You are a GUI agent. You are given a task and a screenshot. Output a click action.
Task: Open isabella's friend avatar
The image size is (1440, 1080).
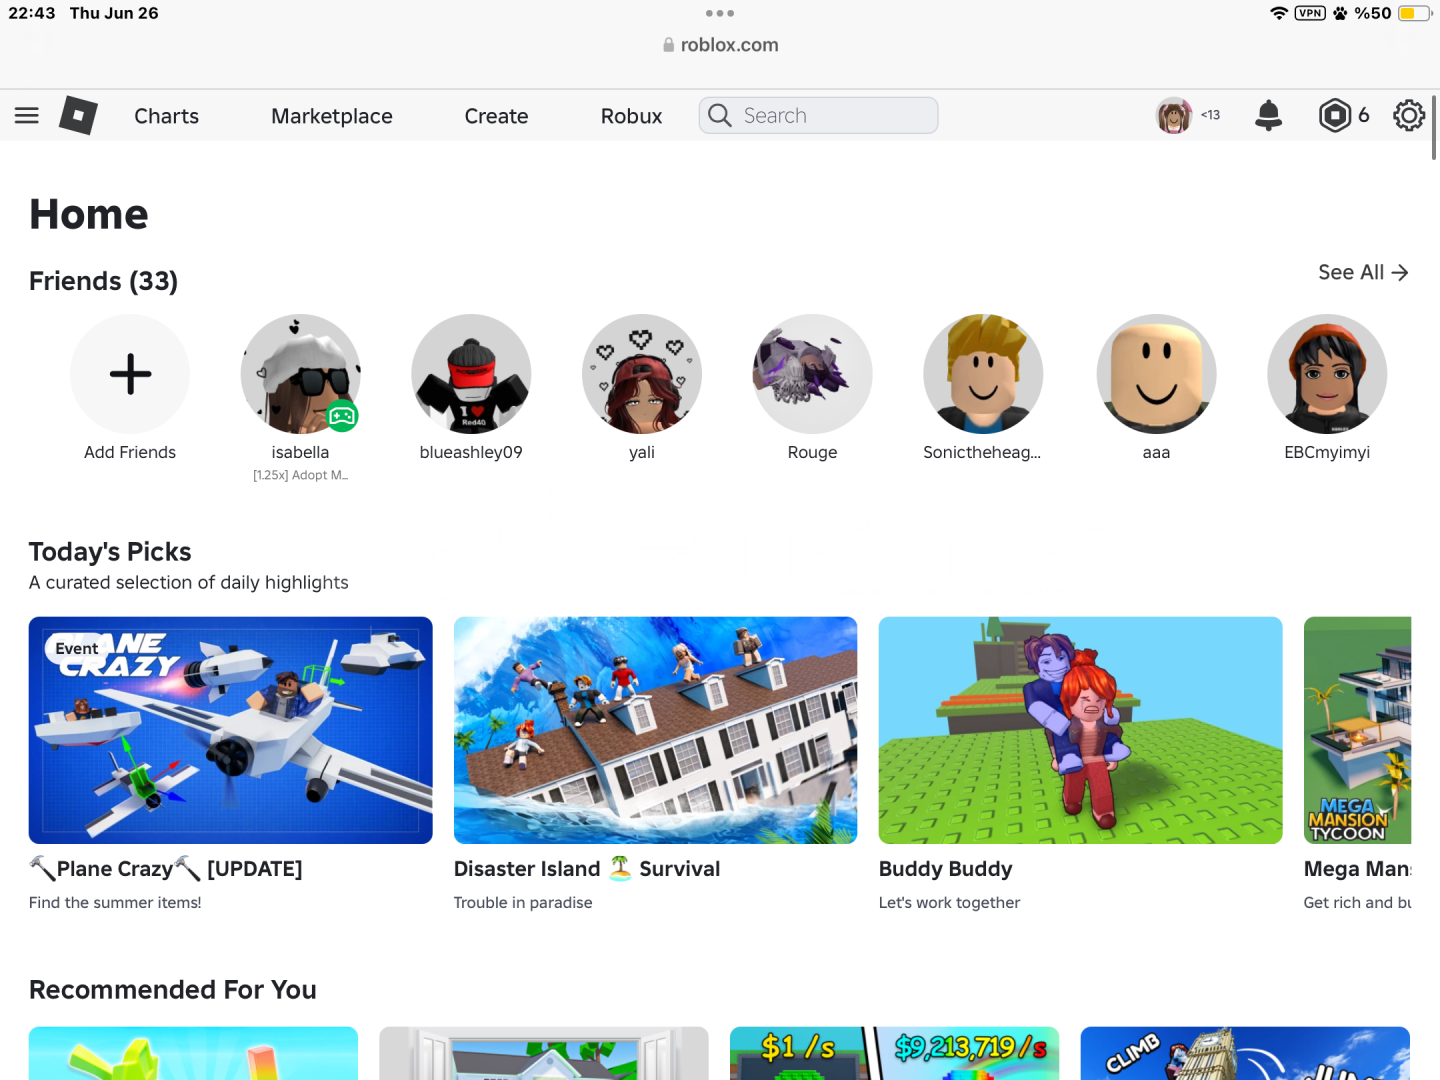tap(300, 374)
